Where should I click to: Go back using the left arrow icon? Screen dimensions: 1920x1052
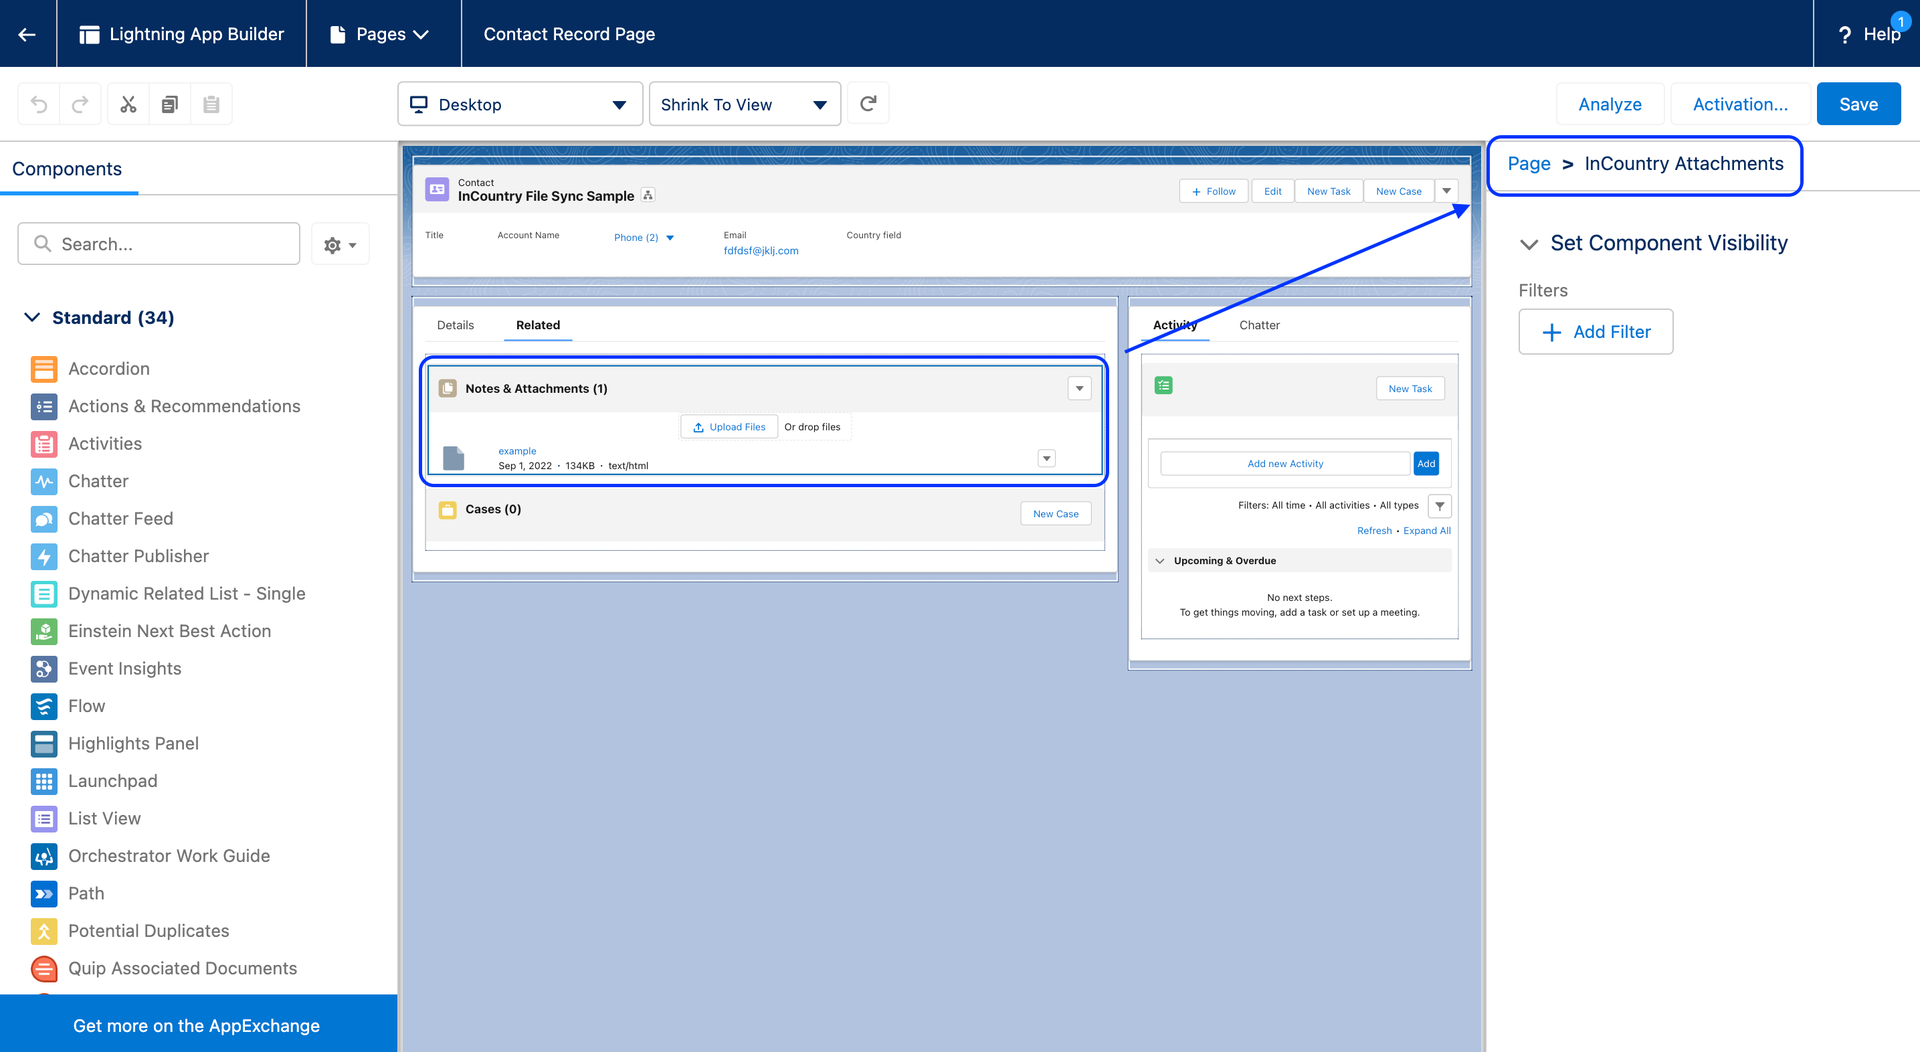[x=27, y=34]
